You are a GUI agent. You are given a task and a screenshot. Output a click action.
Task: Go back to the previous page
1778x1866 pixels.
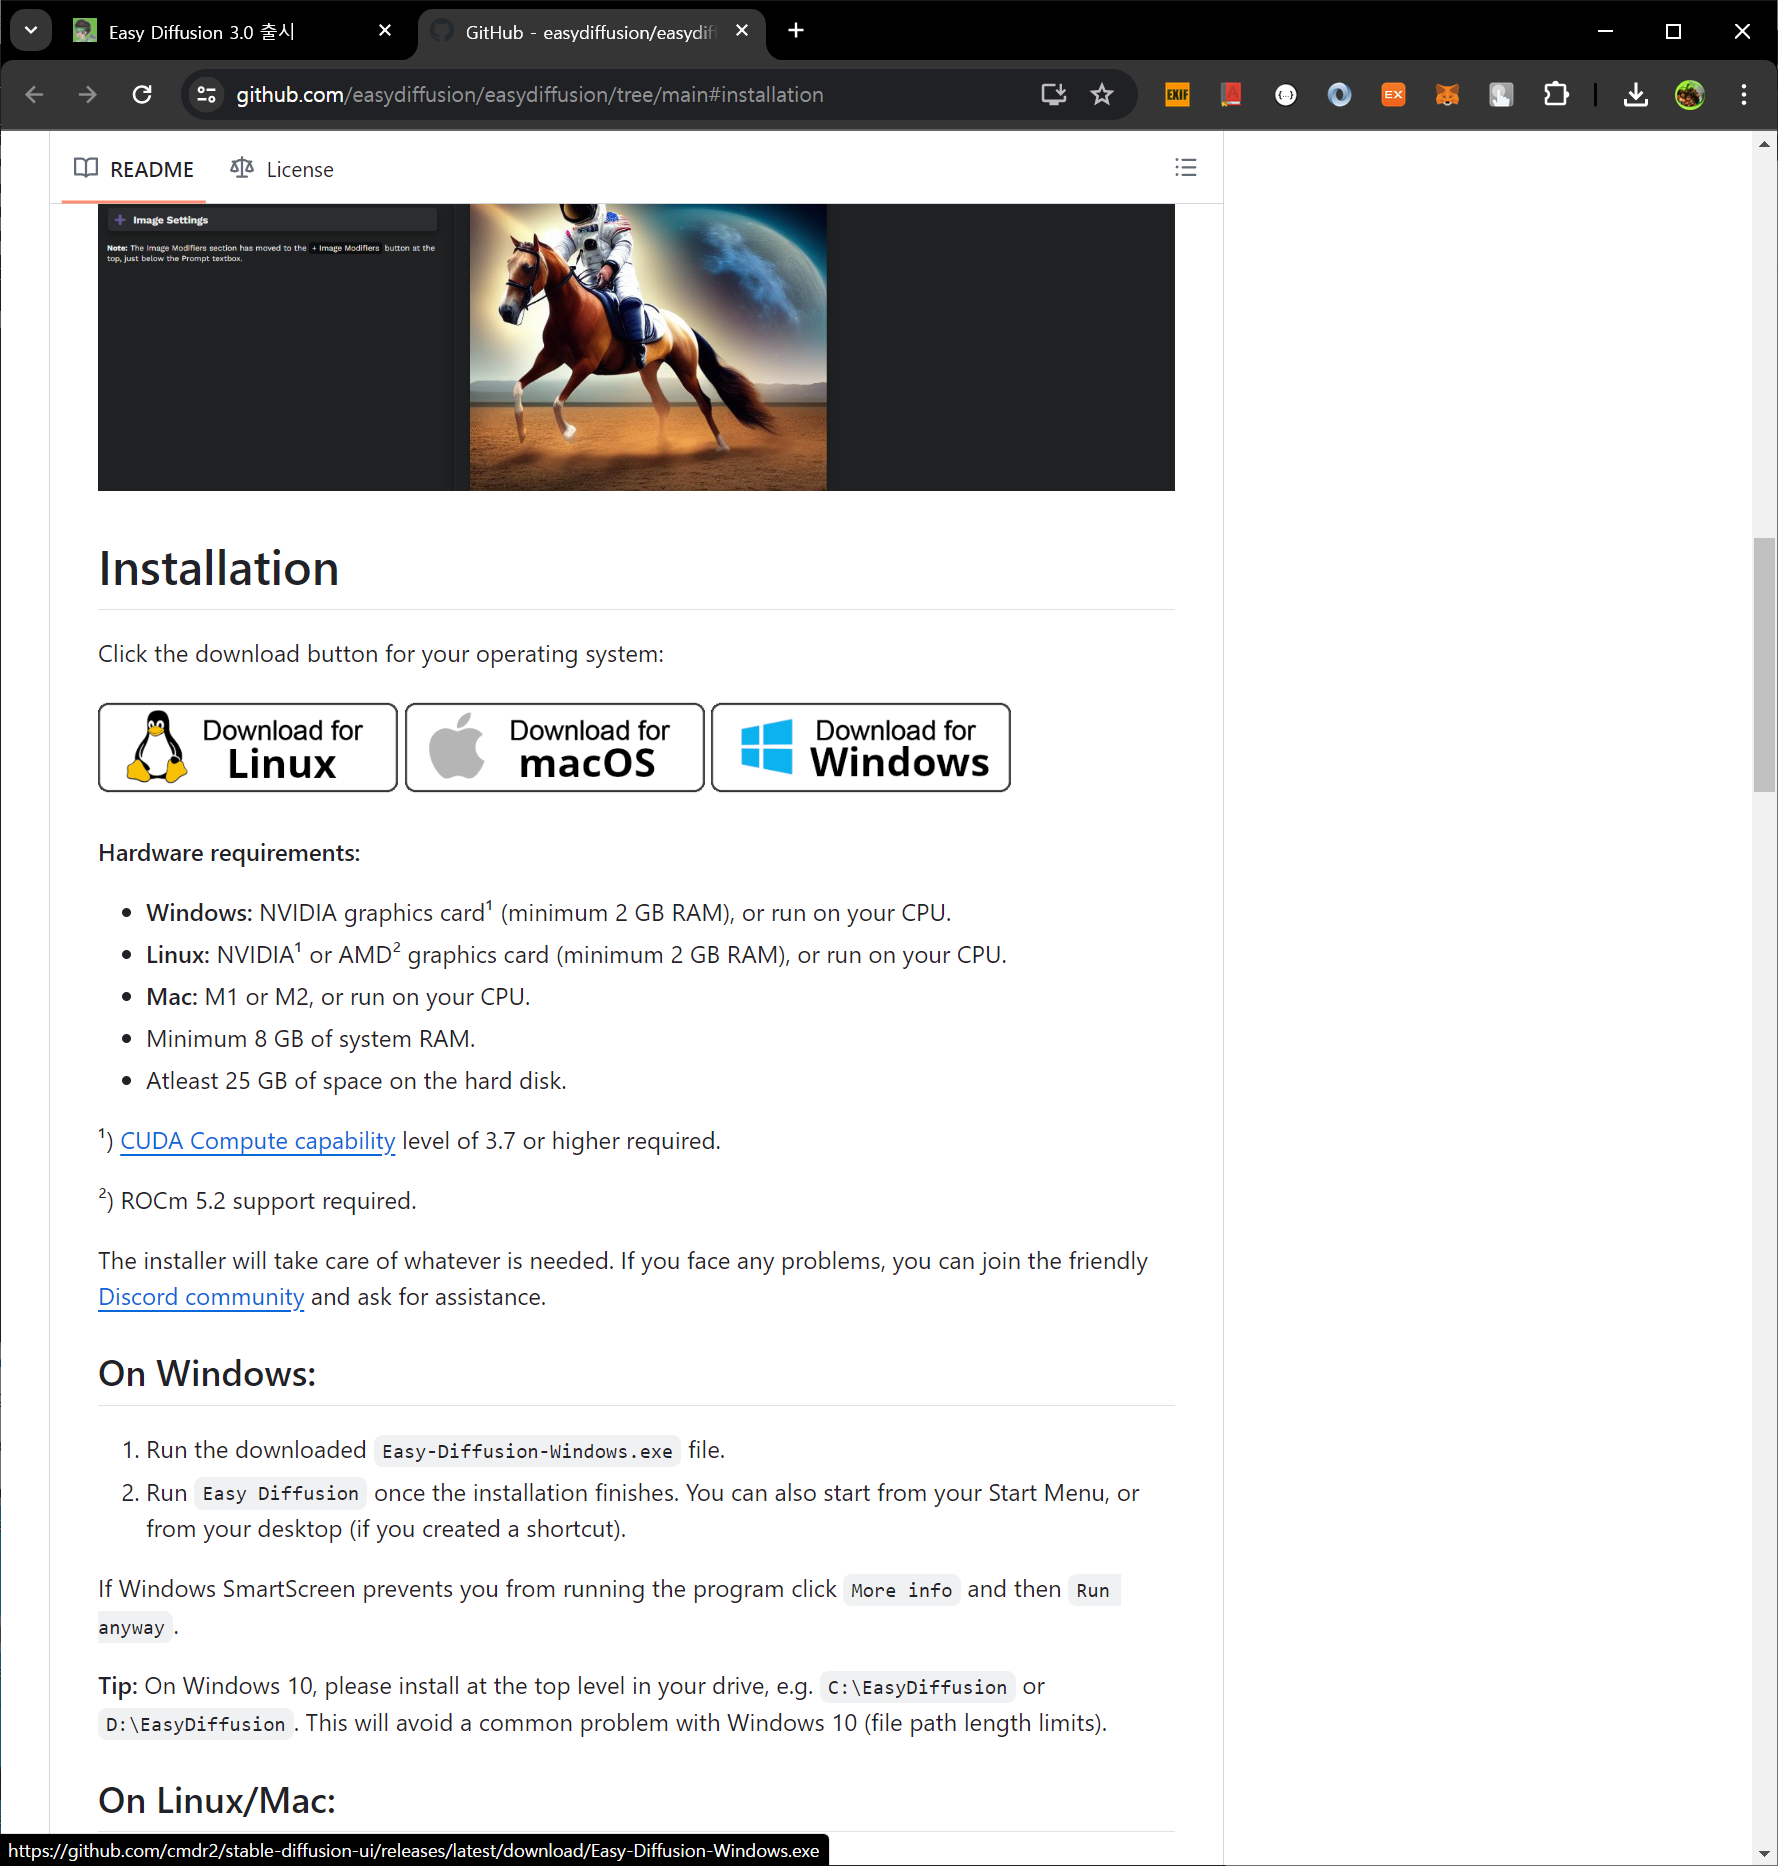click(35, 95)
